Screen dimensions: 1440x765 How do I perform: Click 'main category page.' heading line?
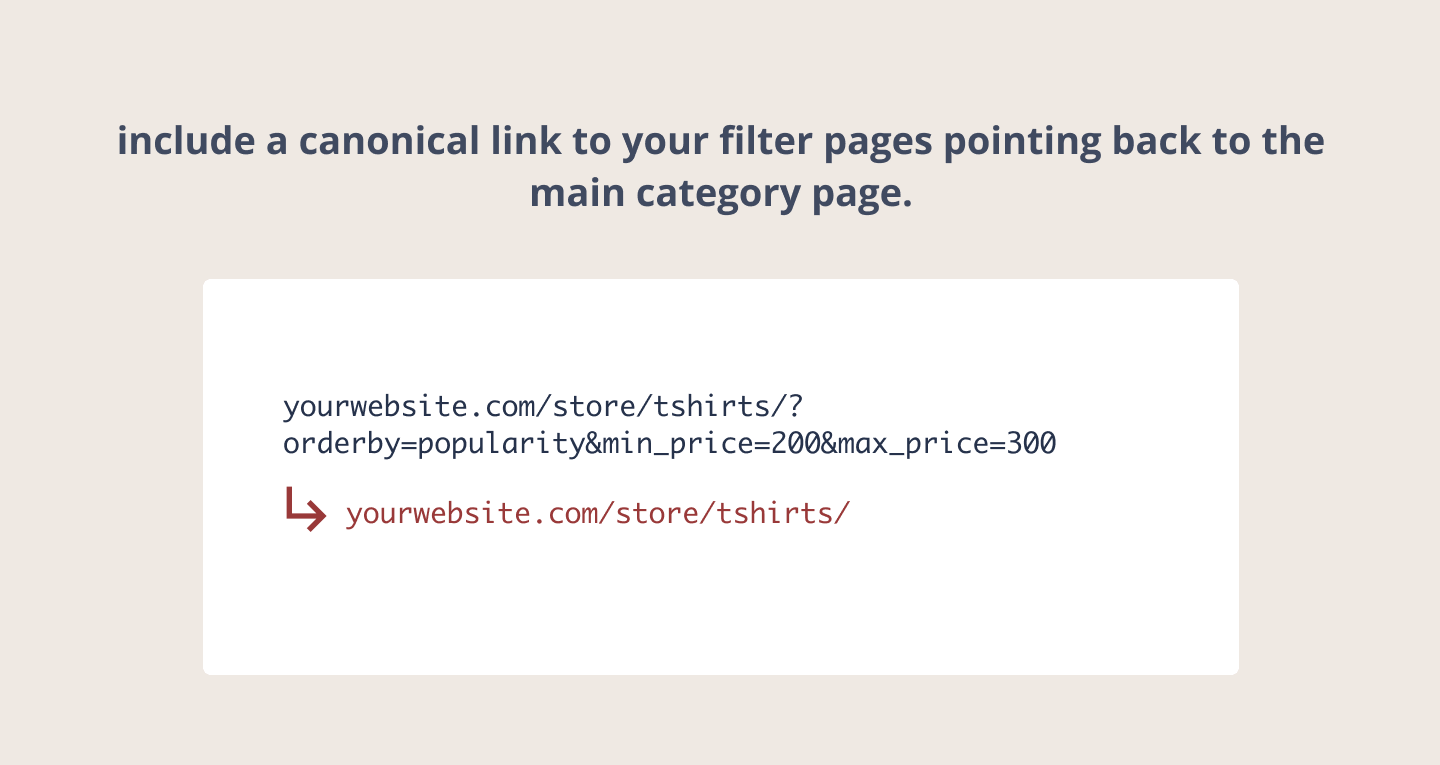tap(721, 193)
